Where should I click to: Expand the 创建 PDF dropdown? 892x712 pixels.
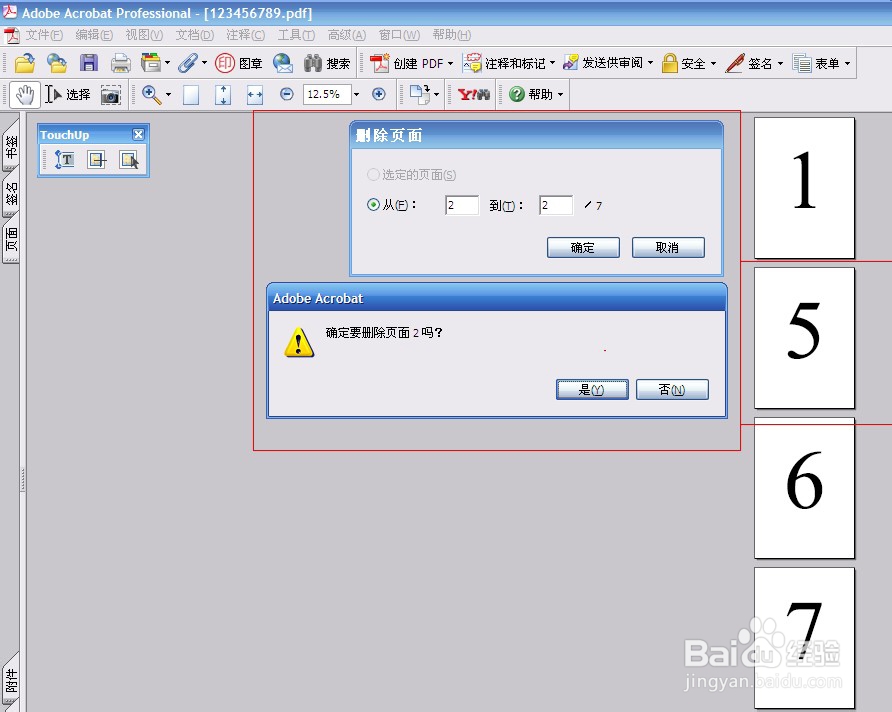pos(451,63)
